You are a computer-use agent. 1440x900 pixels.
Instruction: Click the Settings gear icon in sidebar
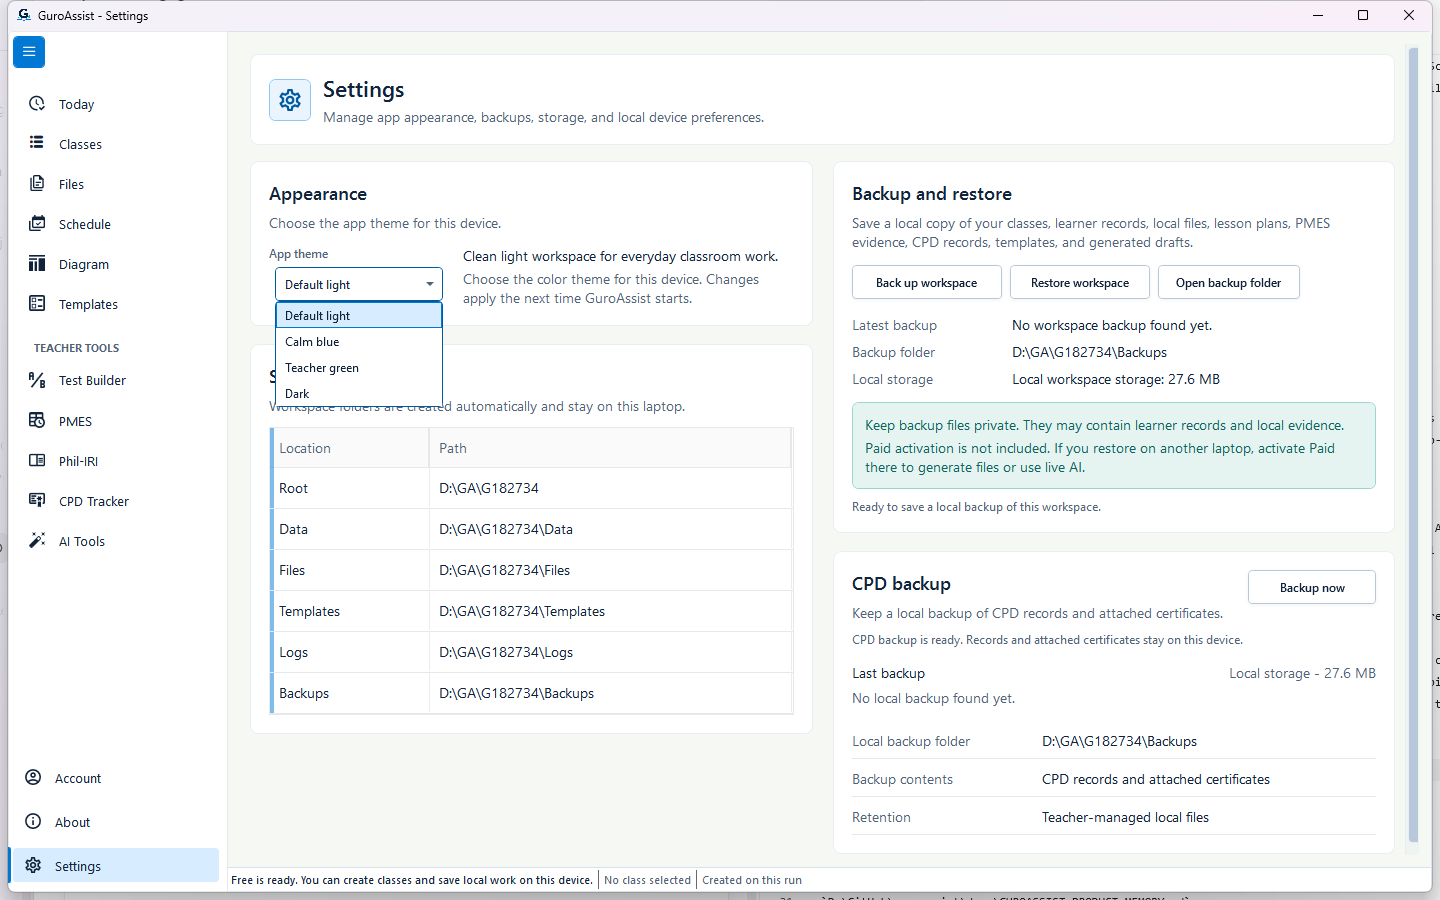(33, 865)
